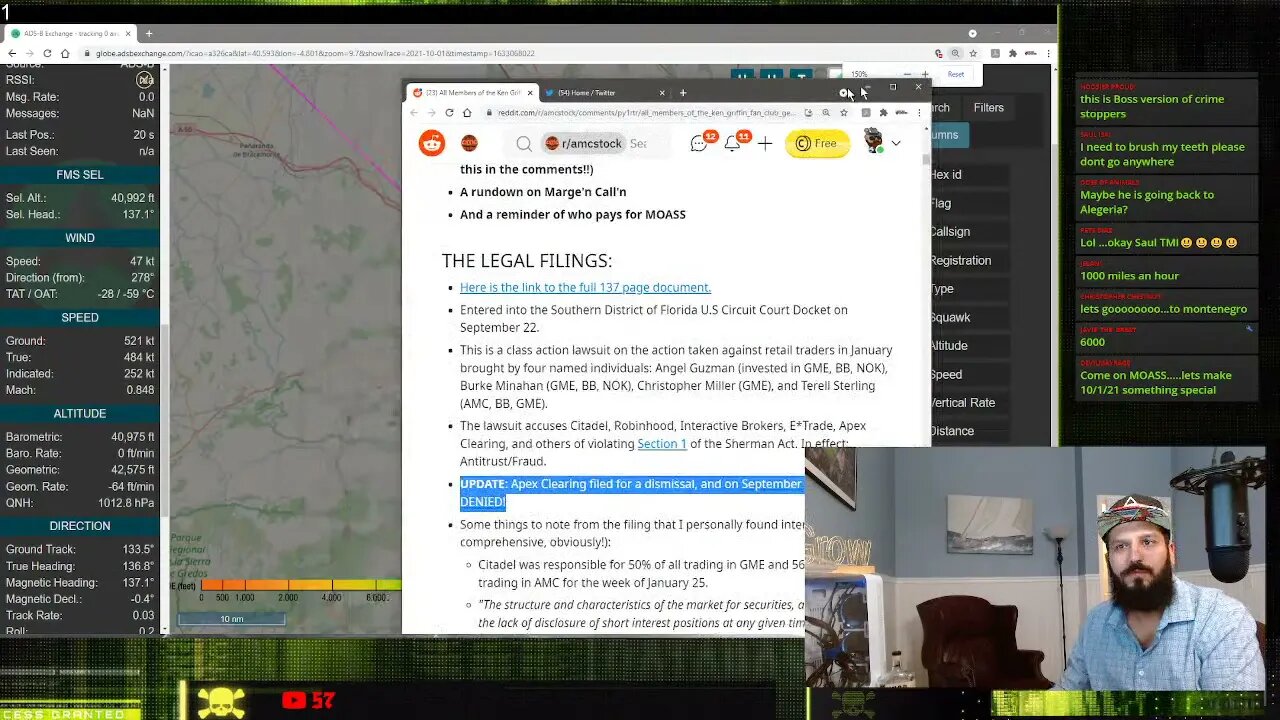The height and width of the screenshot is (720, 1280).
Task: Select the Hex id column header
Action: click(946, 174)
